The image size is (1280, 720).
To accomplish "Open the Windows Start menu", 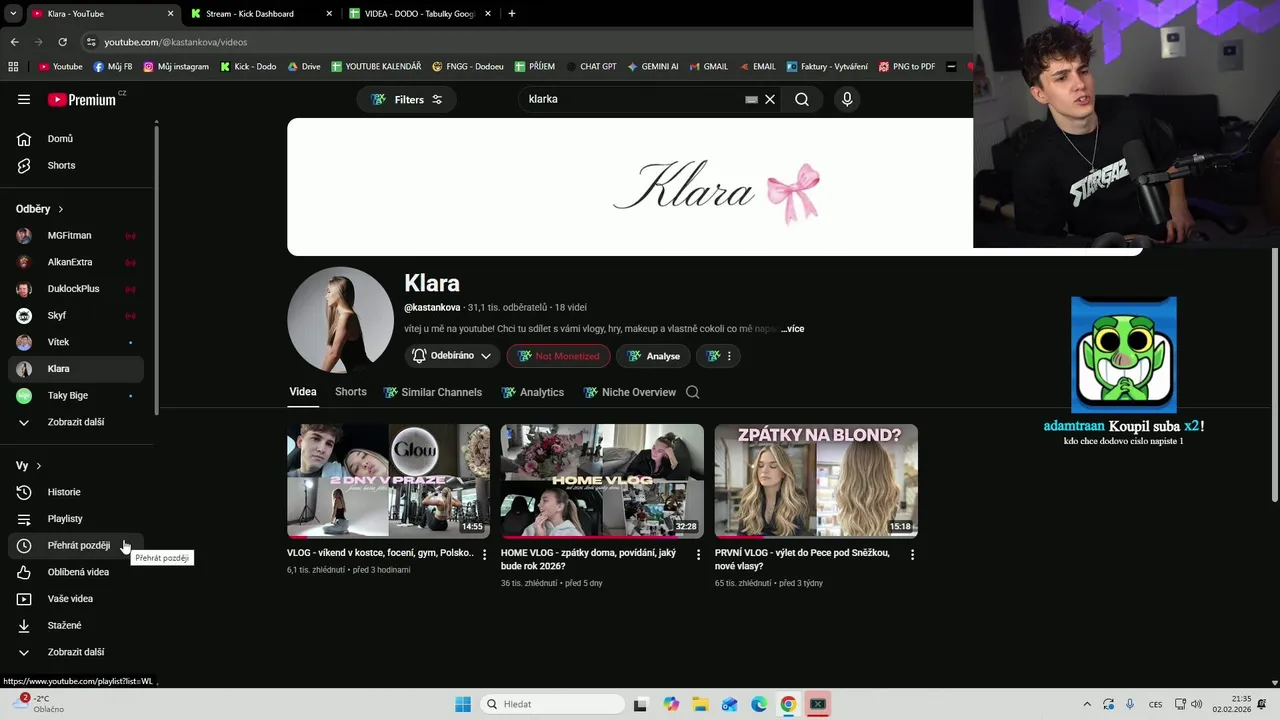I will tap(463, 704).
